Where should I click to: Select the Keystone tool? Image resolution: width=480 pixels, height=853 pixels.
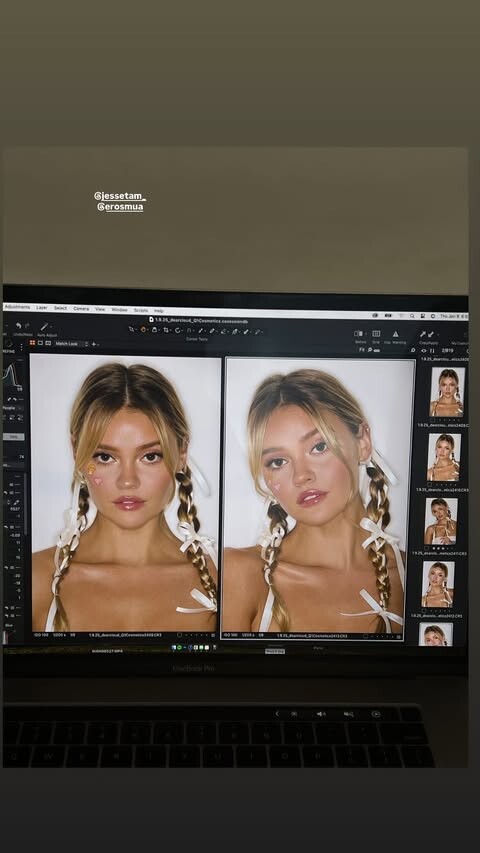(x=189, y=330)
